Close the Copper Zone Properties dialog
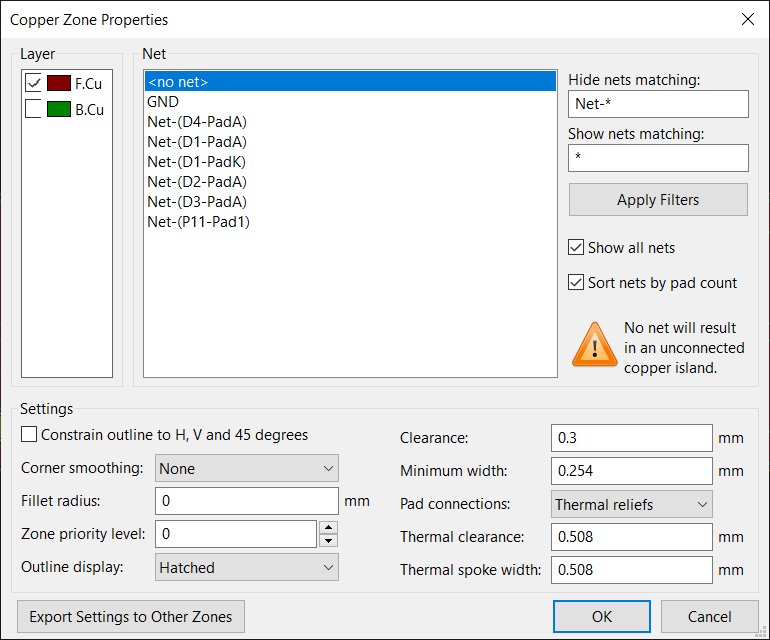The height and width of the screenshot is (640, 770). click(747, 19)
